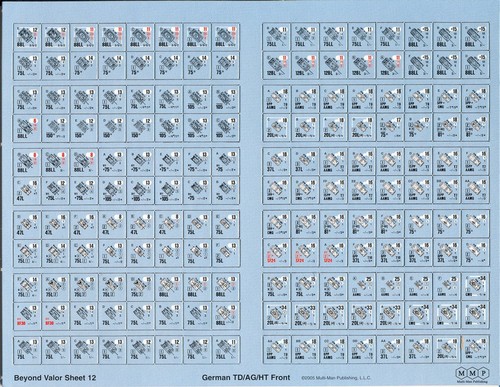
Task: Select the 75* counter beside the SPW 37L counters
Action: click(475, 253)
